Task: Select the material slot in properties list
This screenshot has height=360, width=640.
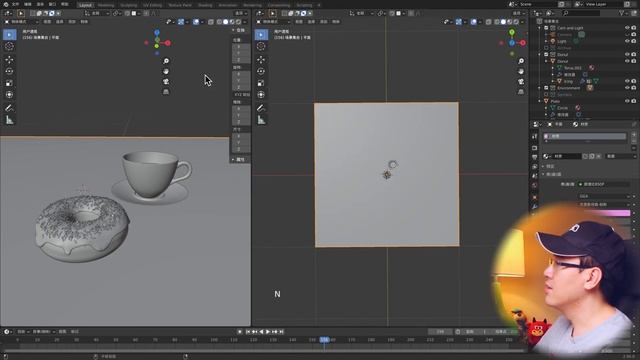Action: (584, 136)
